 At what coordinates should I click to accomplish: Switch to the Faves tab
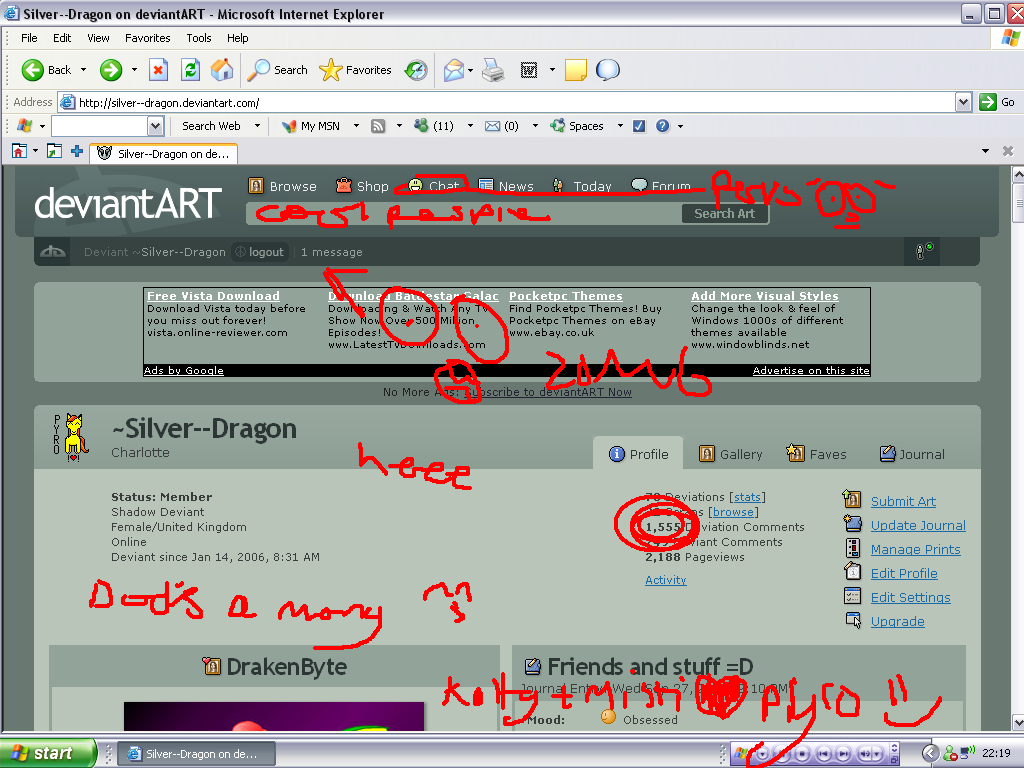(x=816, y=454)
